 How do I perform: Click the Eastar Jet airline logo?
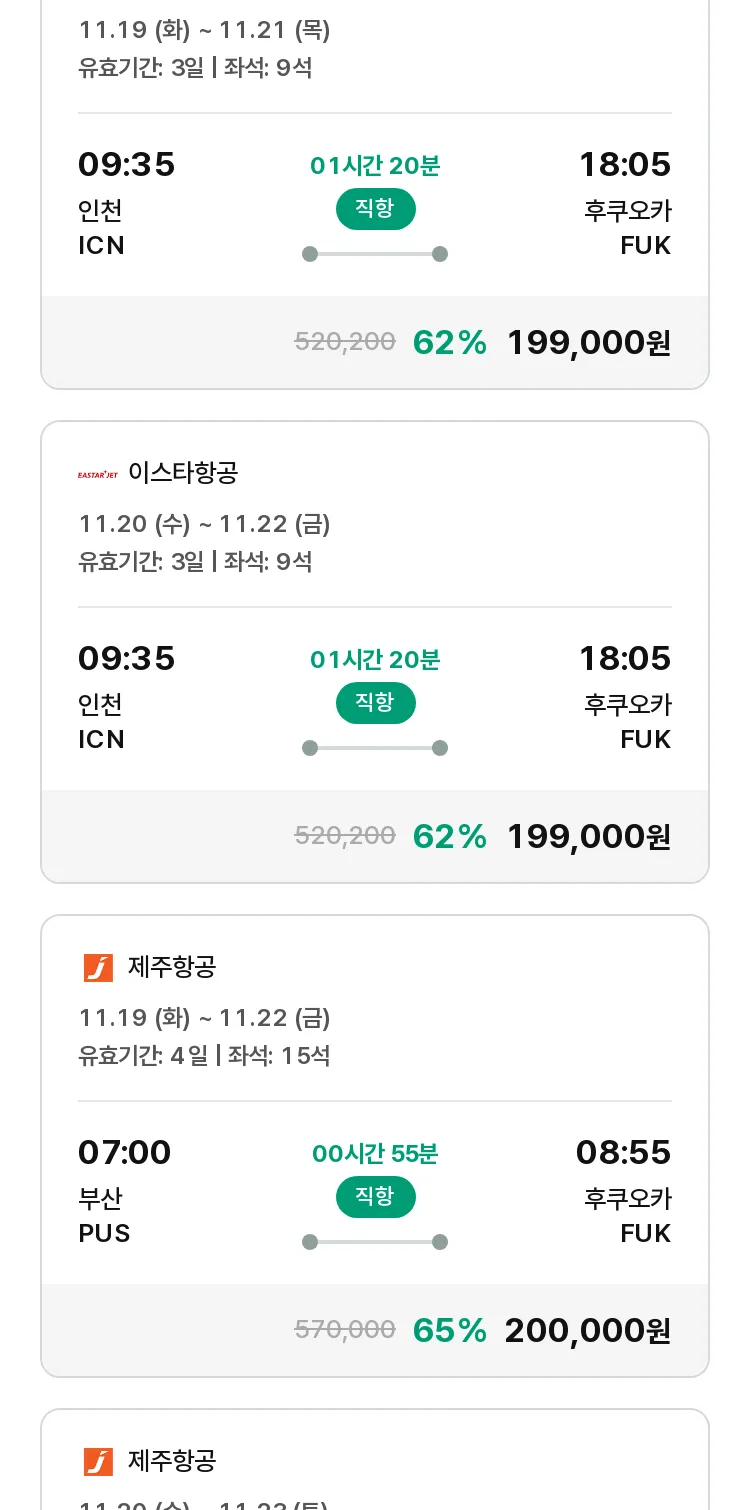pos(98,473)
